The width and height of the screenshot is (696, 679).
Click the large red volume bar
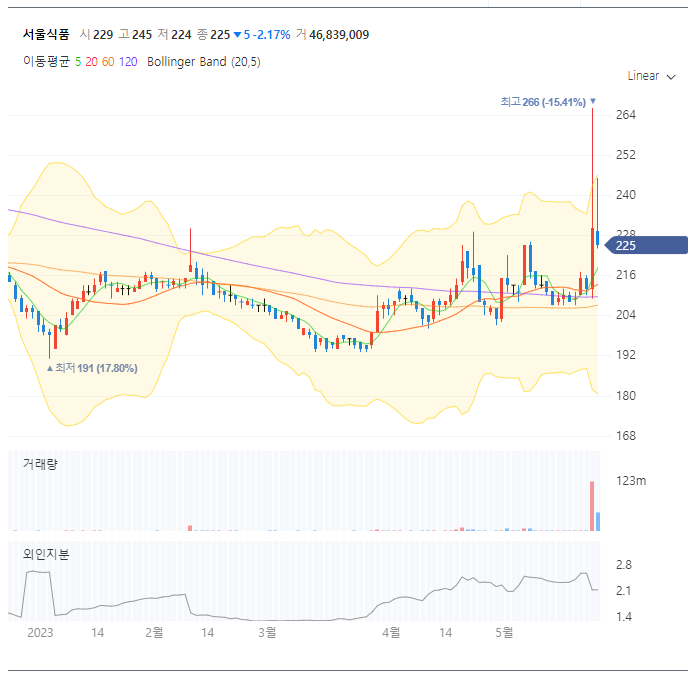592,506
